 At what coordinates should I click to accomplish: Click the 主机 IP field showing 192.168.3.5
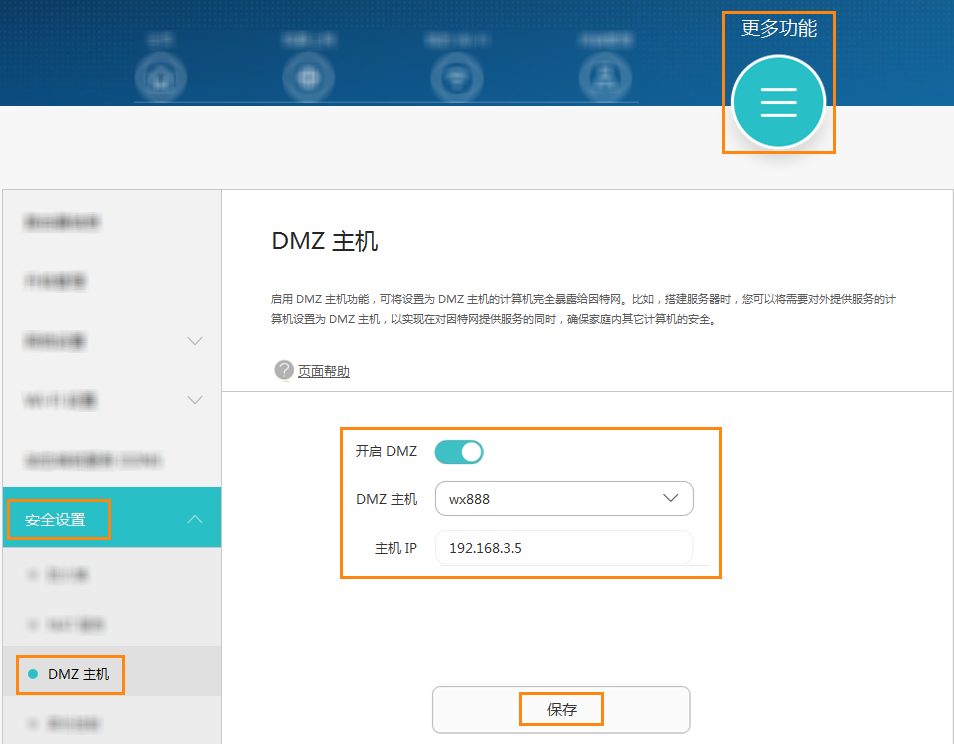coord(564,548)
